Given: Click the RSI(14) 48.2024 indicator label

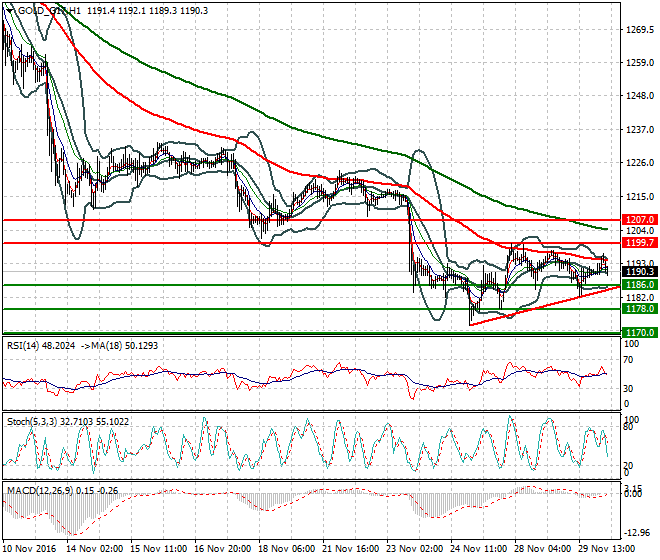Looking at the screenshot, I should (41, 346).
